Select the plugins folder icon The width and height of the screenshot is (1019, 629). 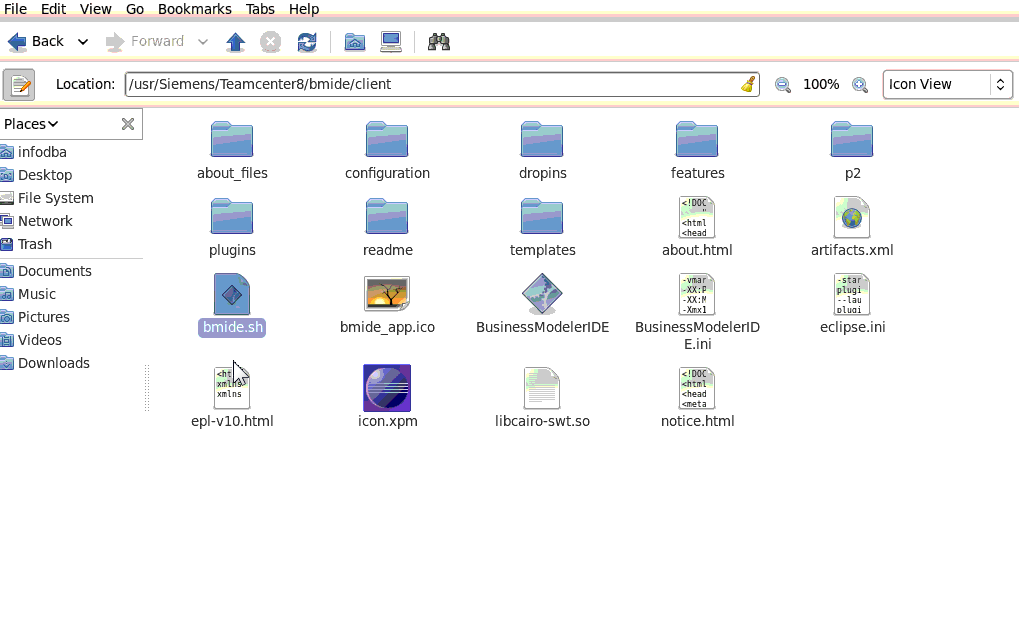[x=232, y=216]
